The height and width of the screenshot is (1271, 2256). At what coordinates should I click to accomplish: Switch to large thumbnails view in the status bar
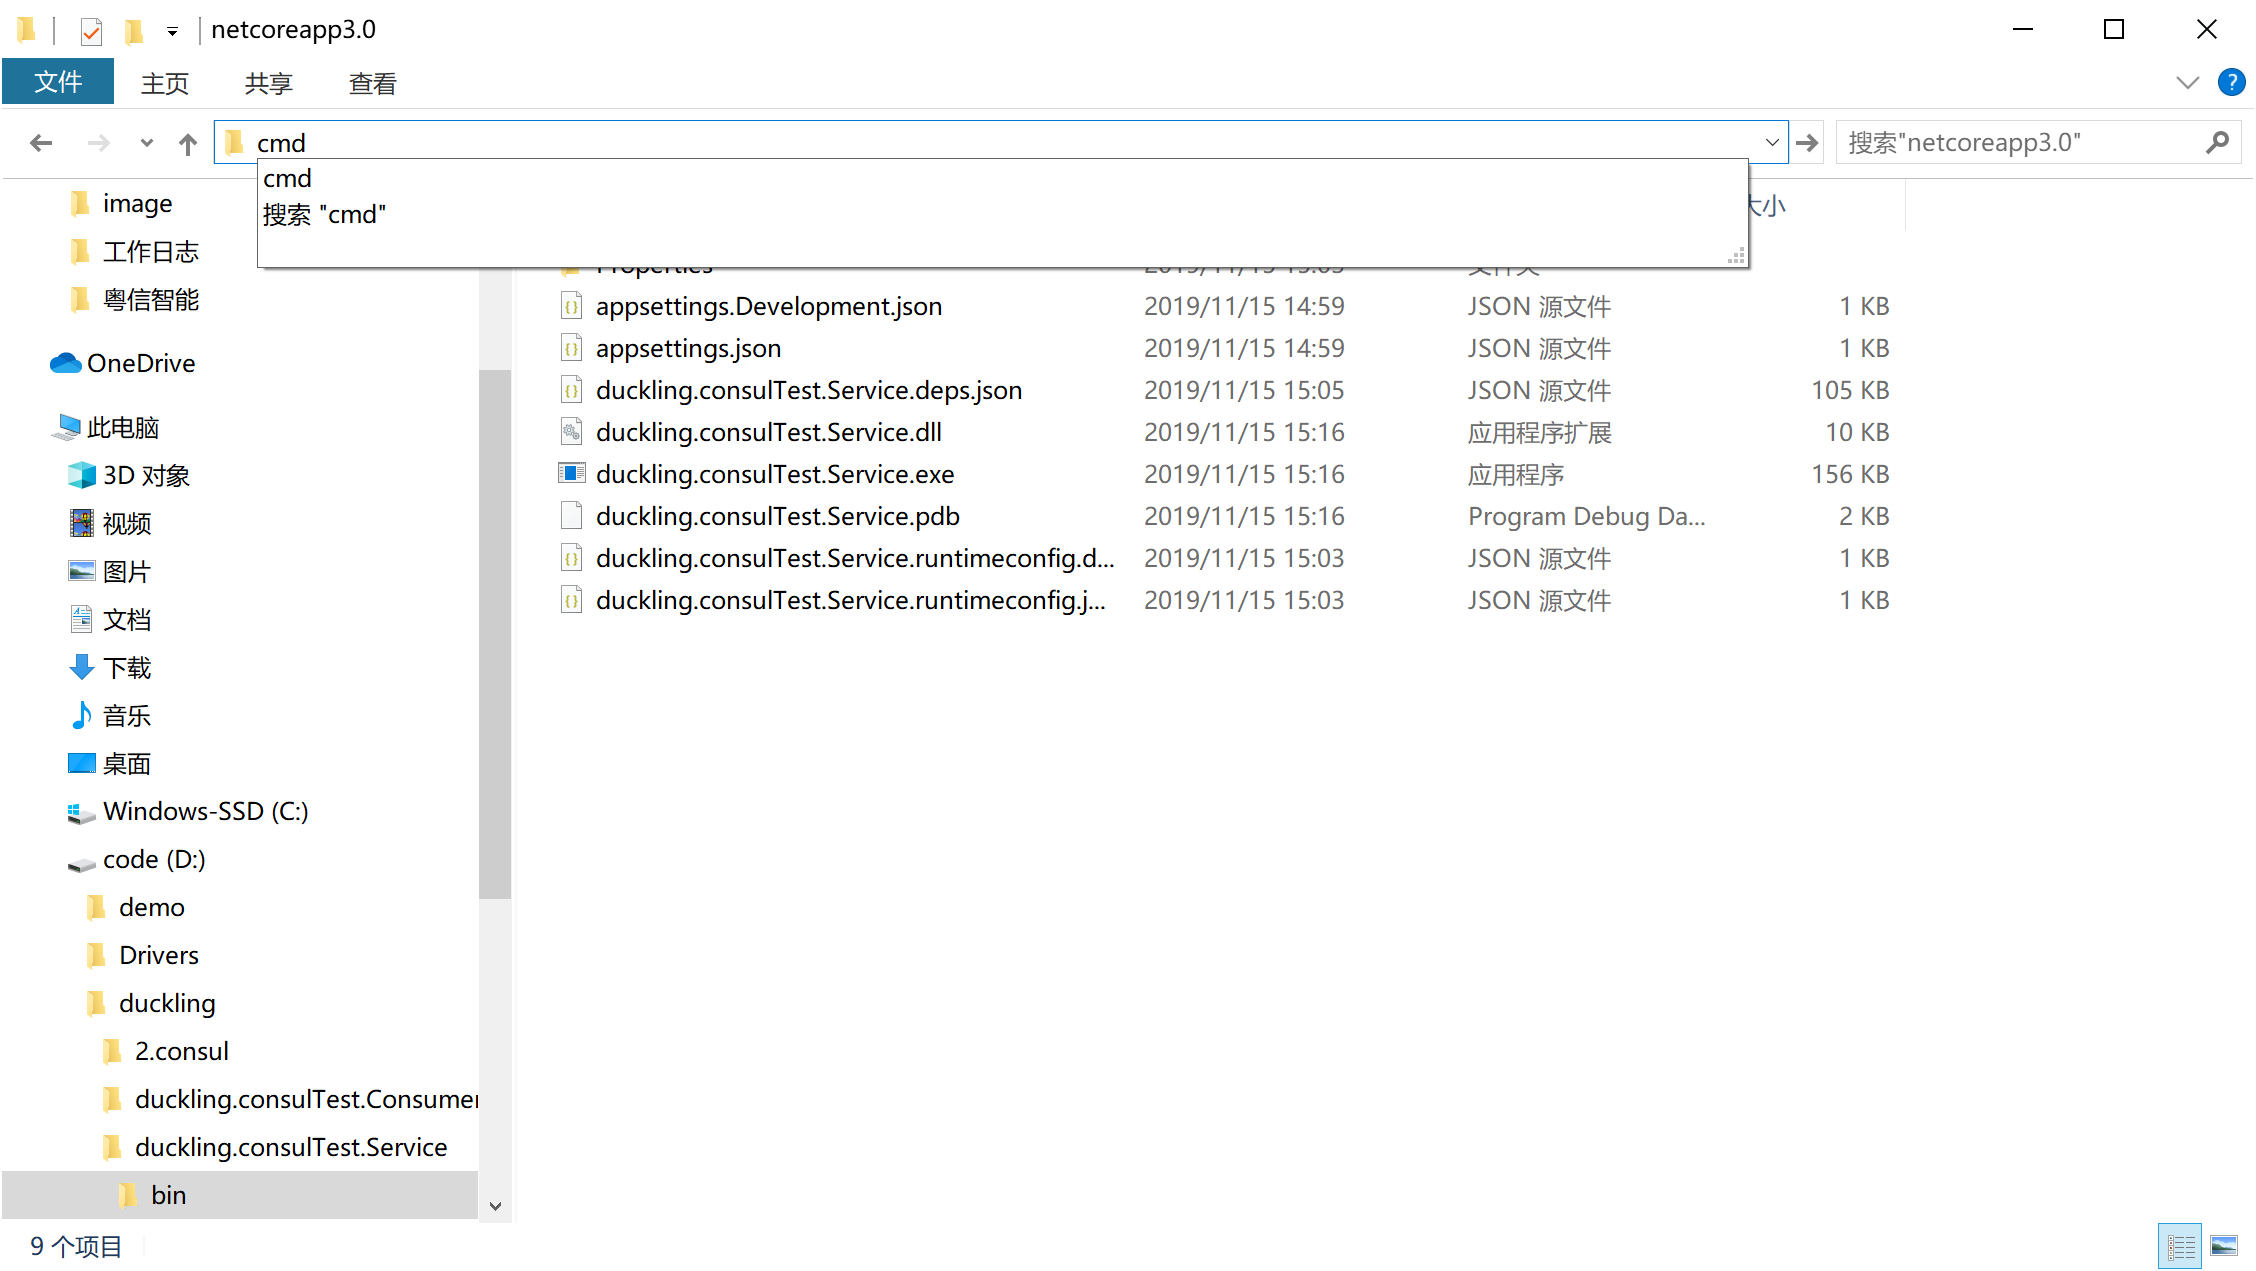tap(2224, 1245)
